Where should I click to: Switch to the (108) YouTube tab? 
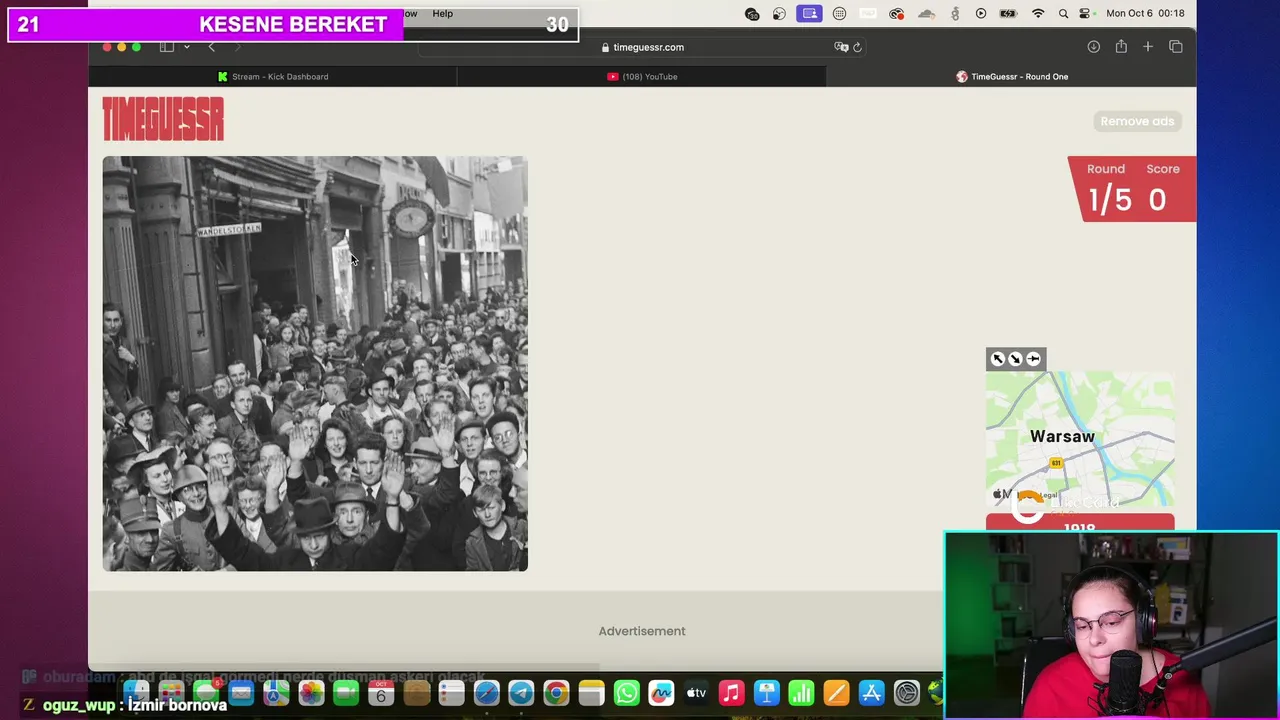tap(642, 76)
